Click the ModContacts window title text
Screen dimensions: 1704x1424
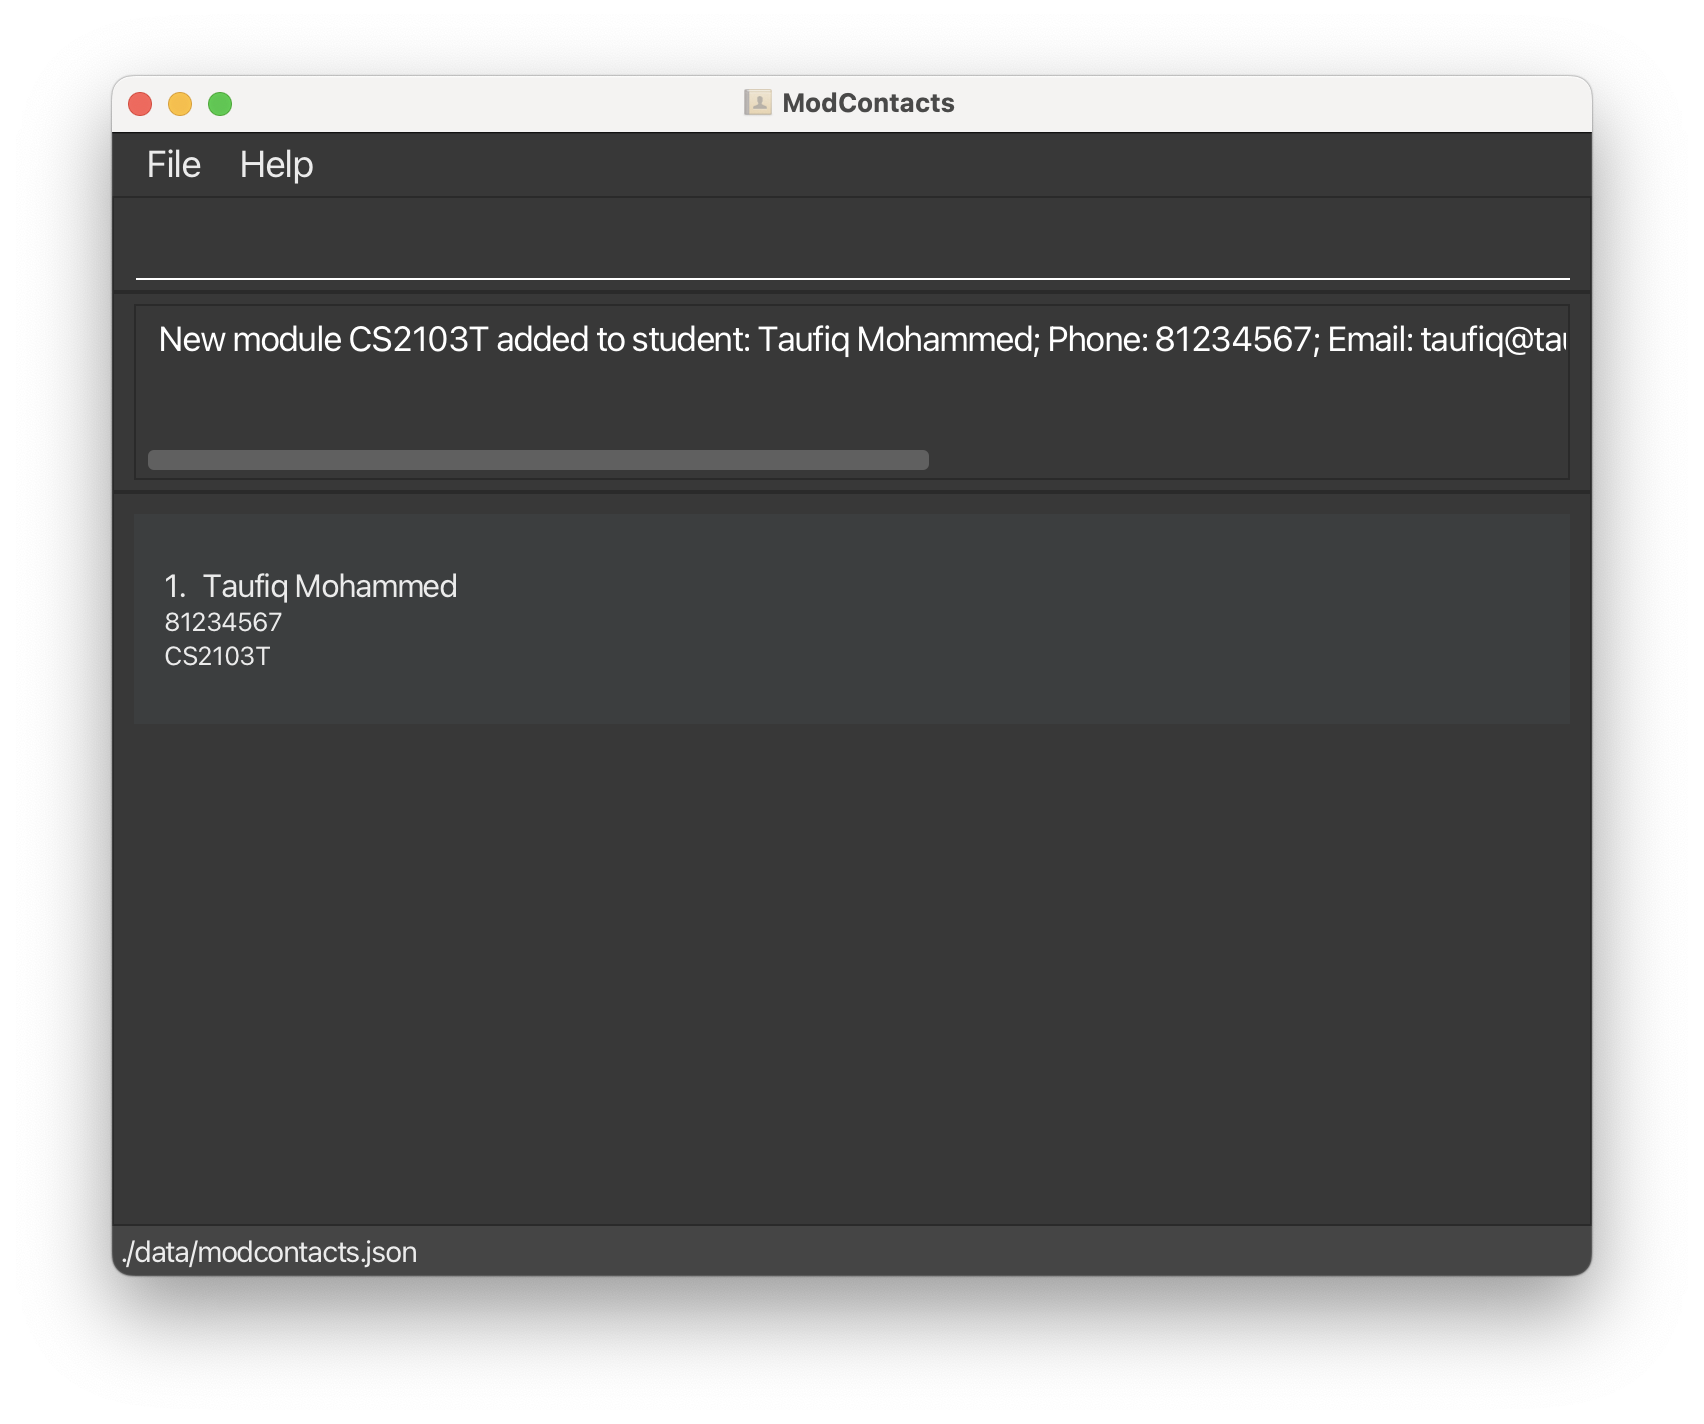(867, 101)
